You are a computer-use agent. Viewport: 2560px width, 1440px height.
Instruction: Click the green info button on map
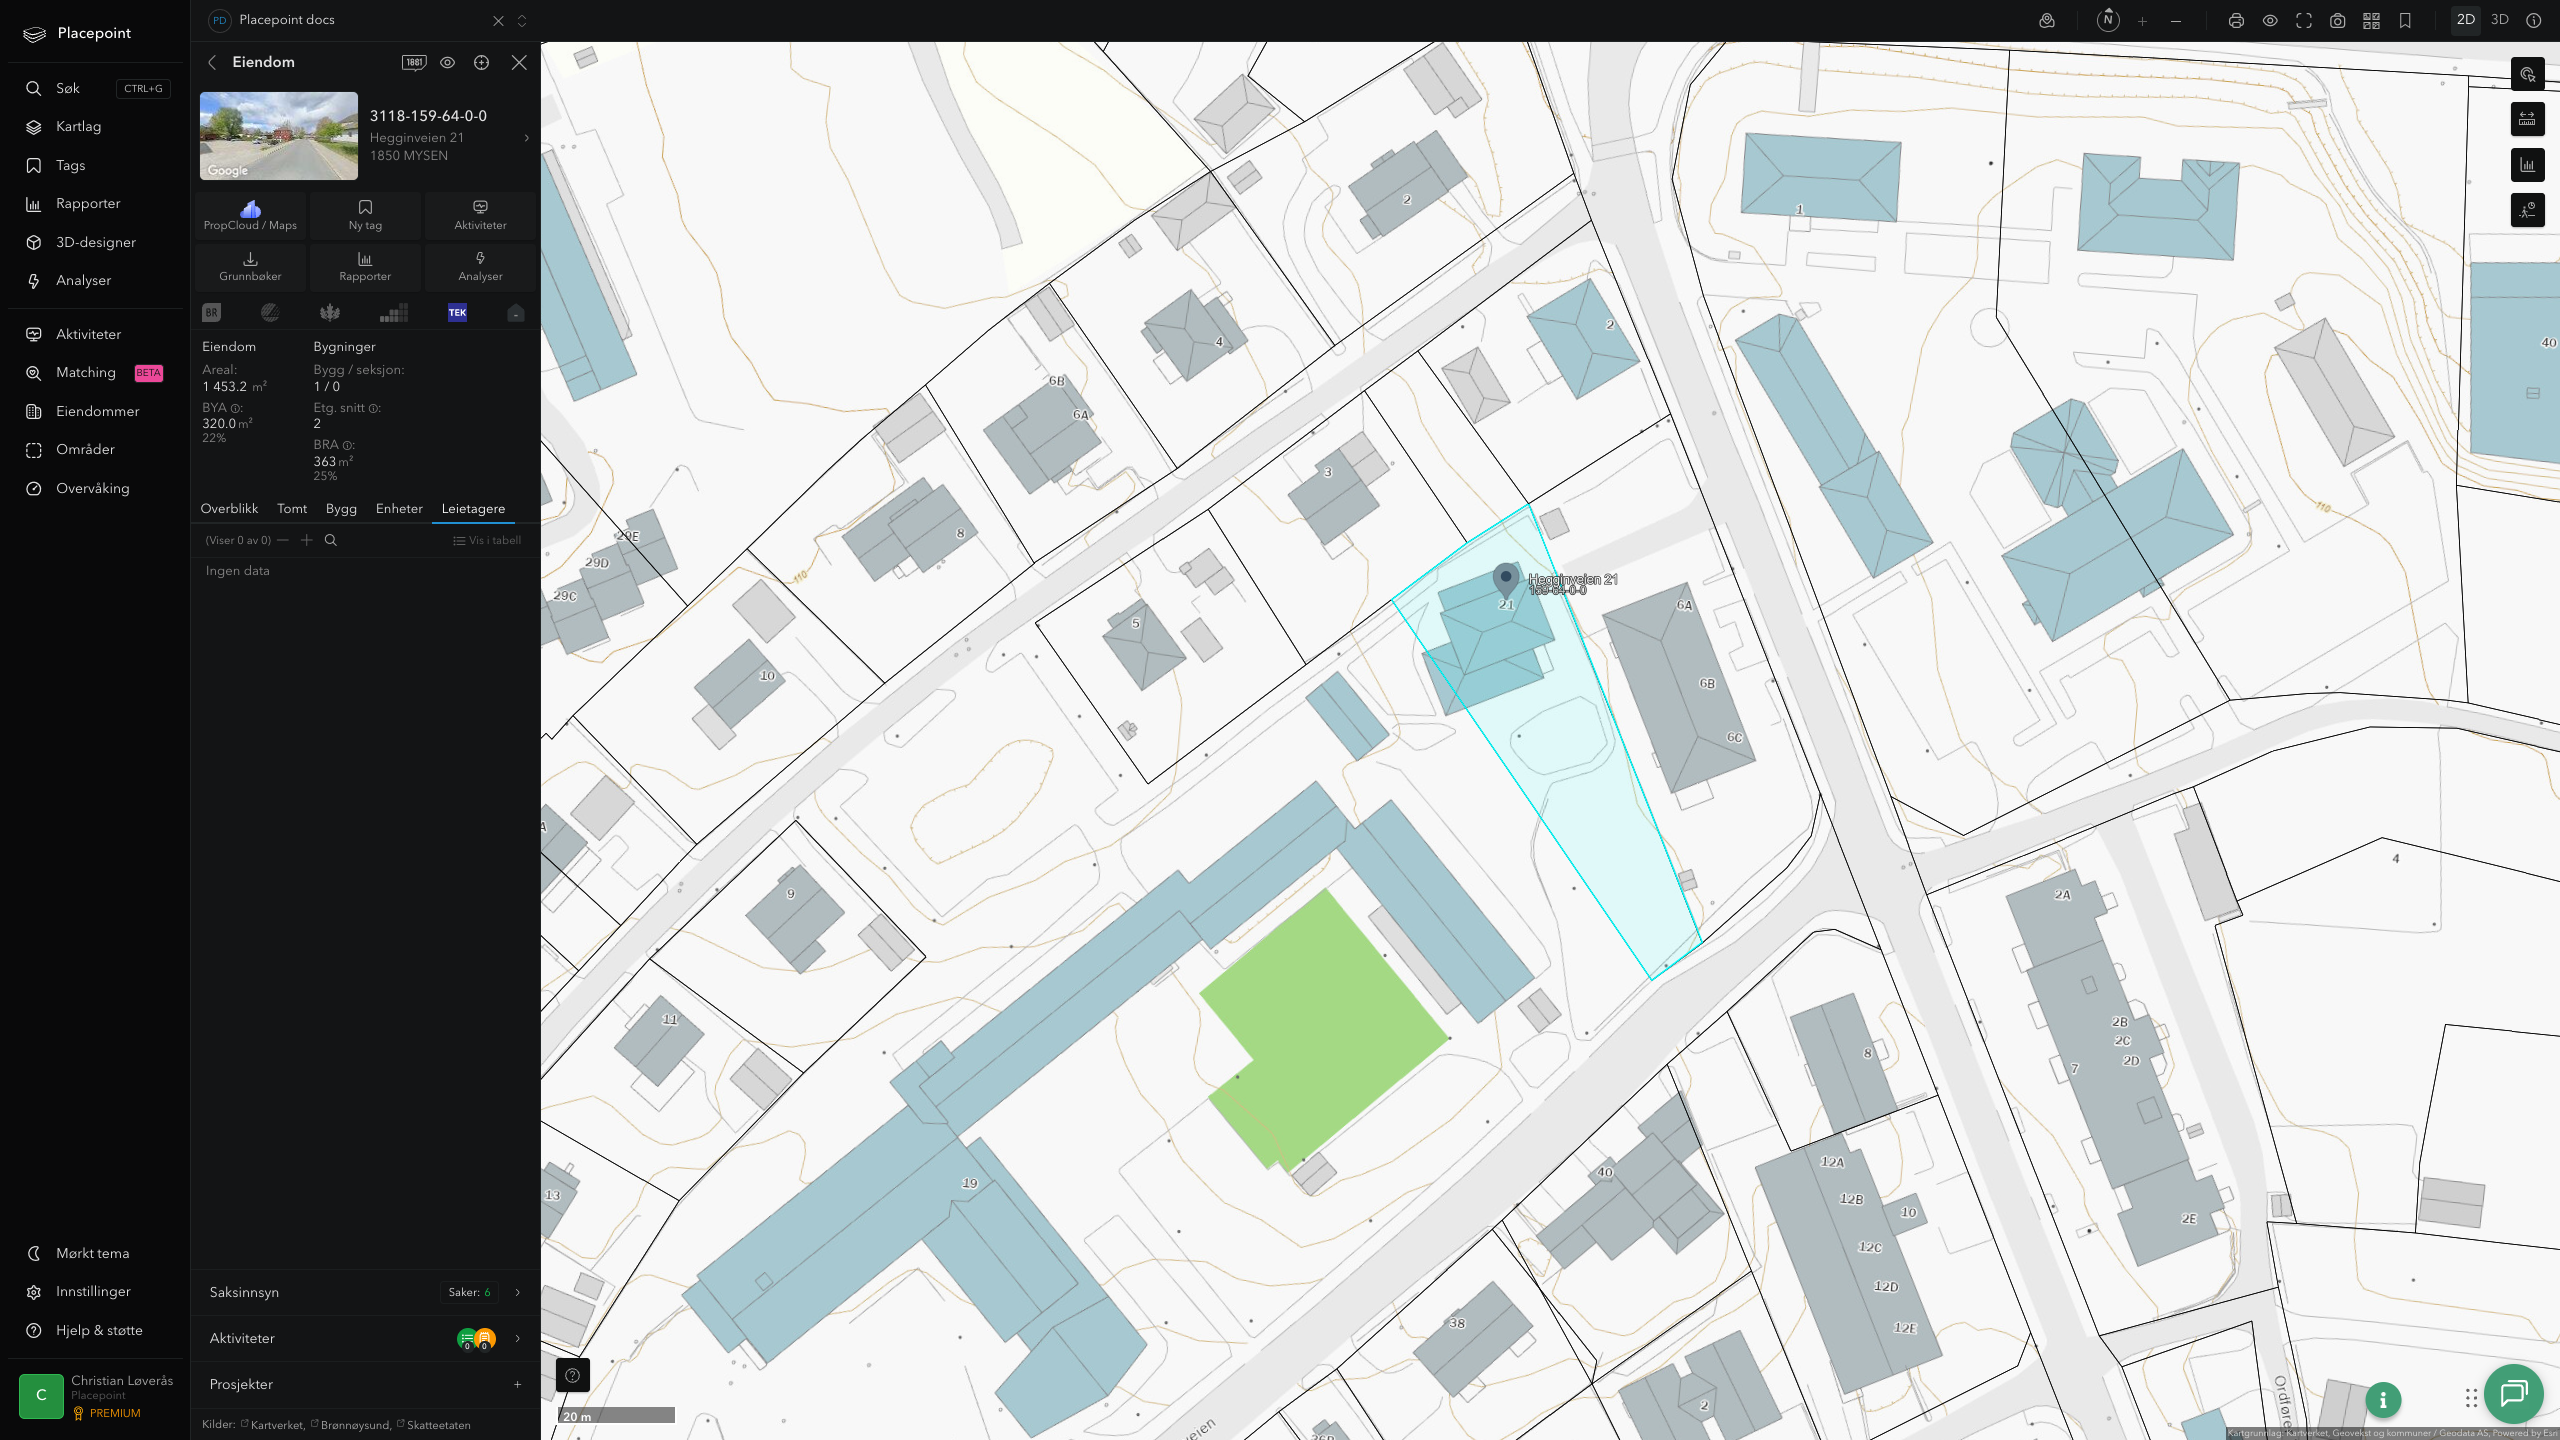click(2383, 1400)
